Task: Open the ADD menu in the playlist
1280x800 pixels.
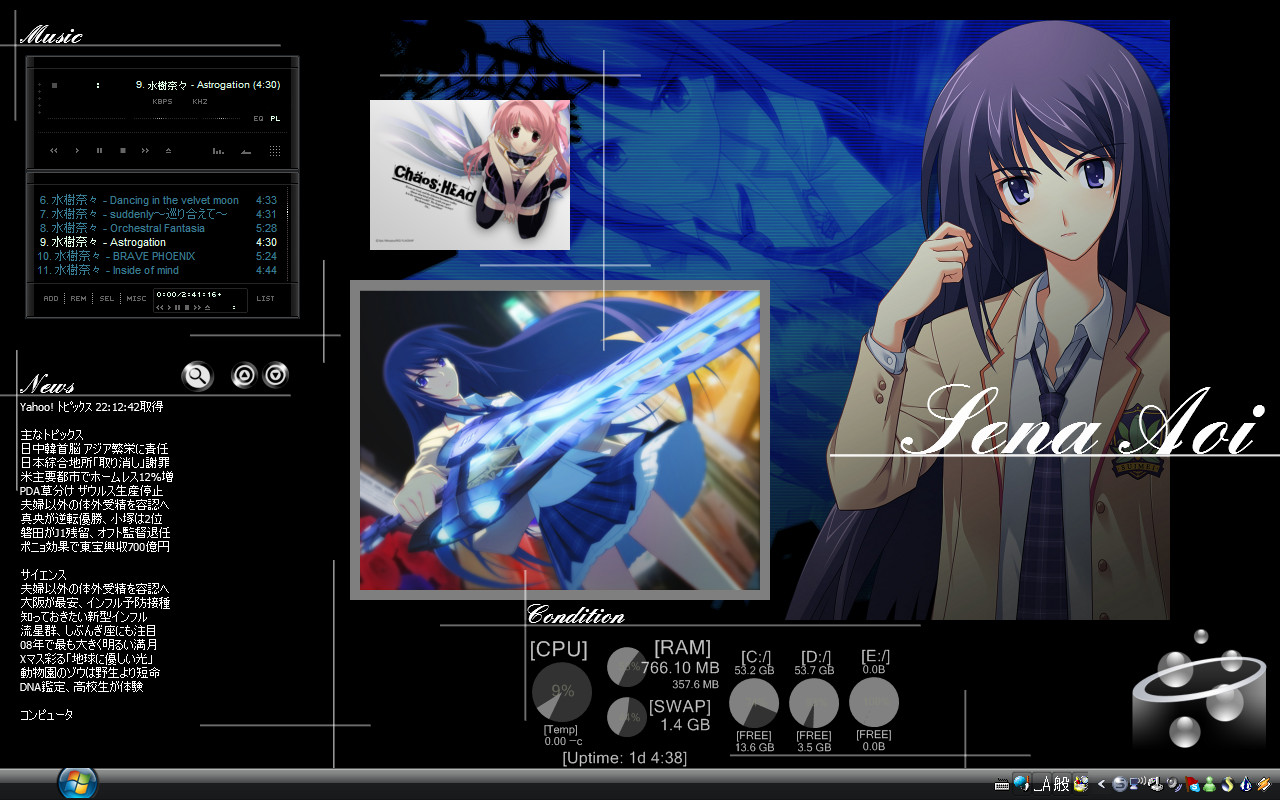Action: point(51,298)
